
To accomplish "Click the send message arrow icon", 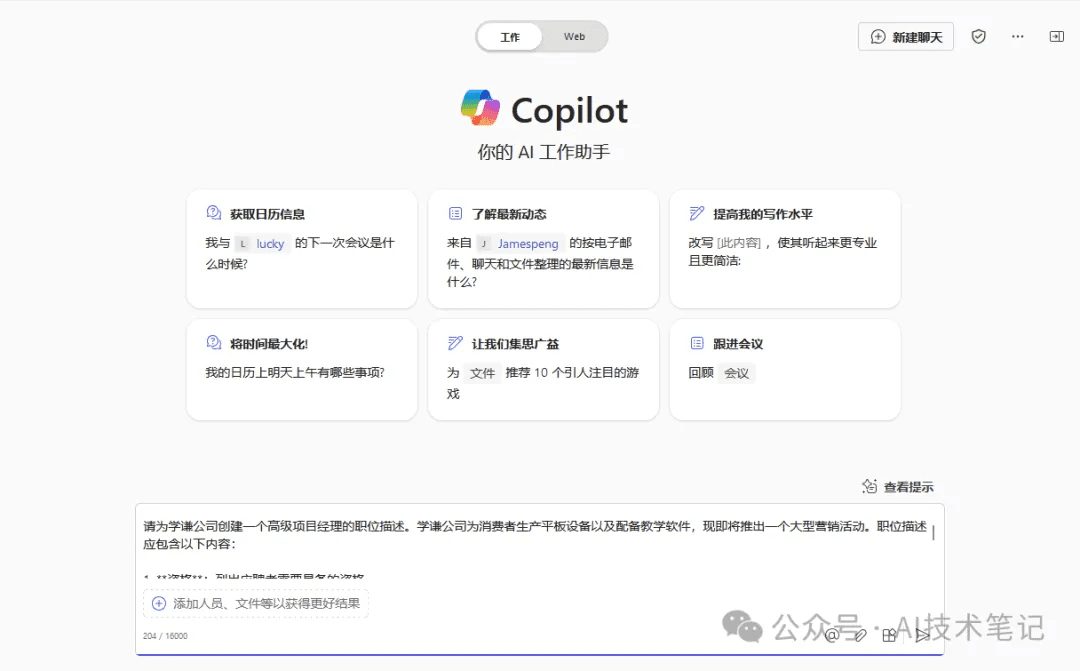I will (x=922, y=635).
